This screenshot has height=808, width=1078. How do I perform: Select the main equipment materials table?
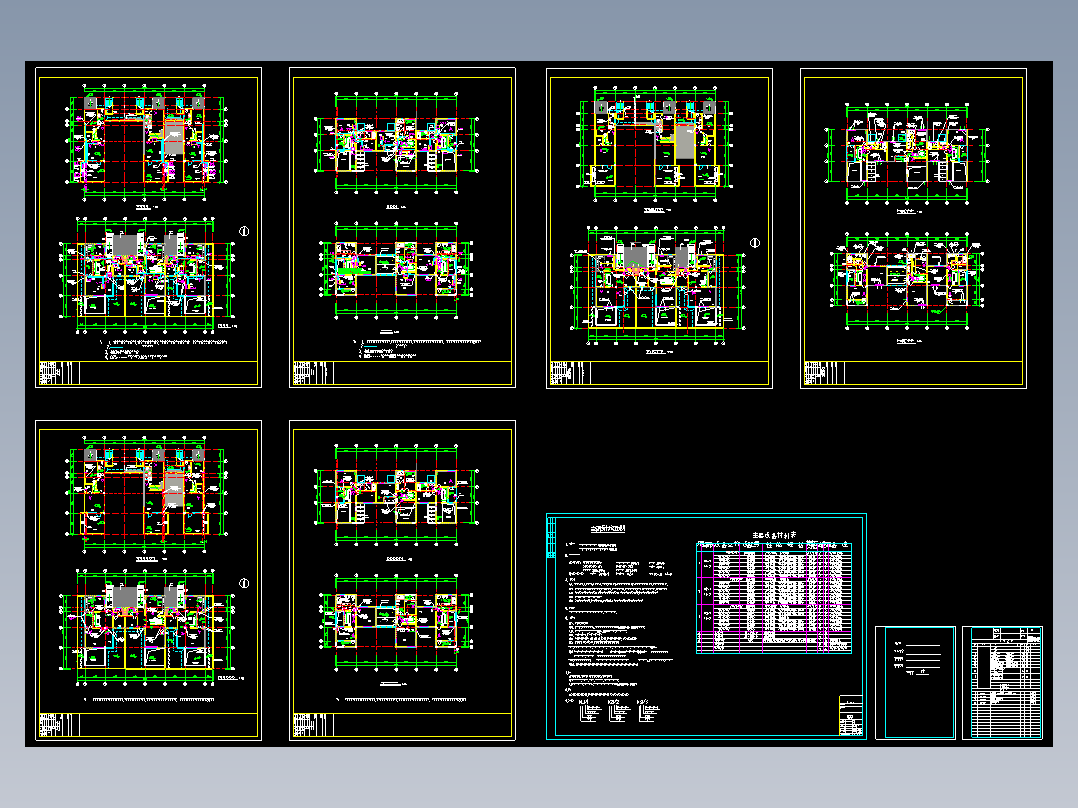(x=774, y=596)
